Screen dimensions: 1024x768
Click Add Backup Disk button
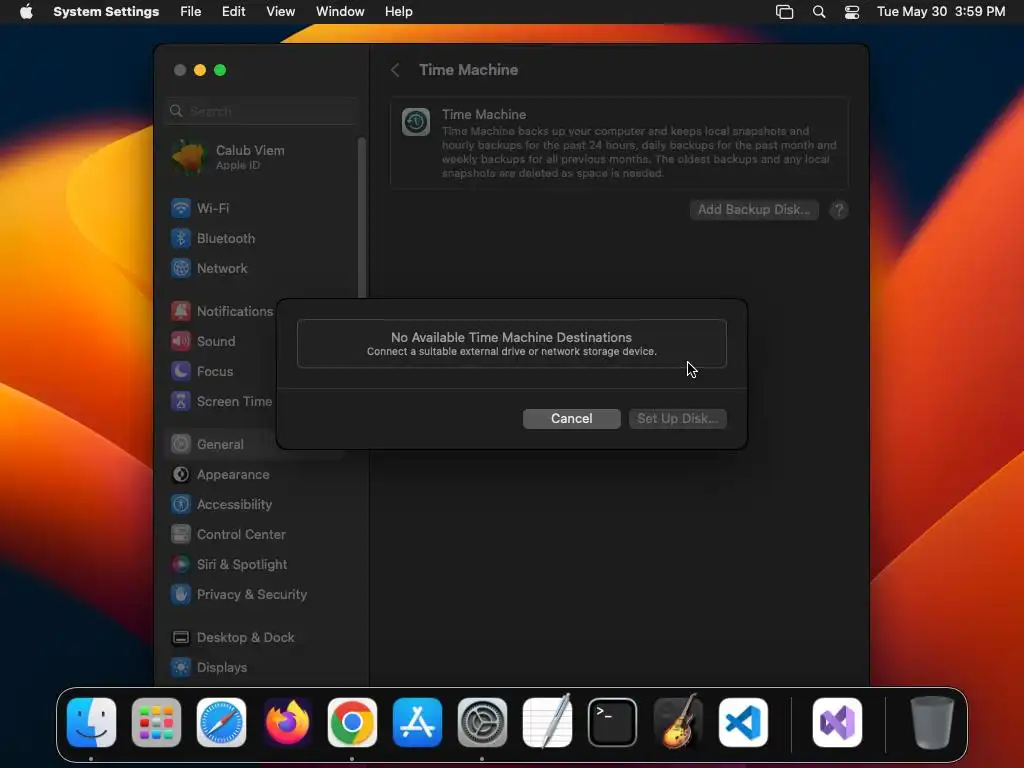click(754, 210)
